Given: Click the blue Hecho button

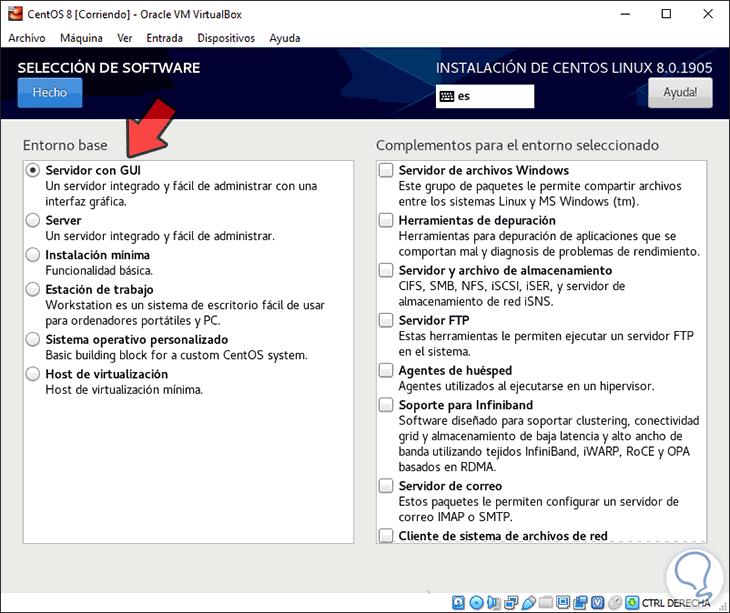Looking at the screenshot, I should click(x=50, y=93).
